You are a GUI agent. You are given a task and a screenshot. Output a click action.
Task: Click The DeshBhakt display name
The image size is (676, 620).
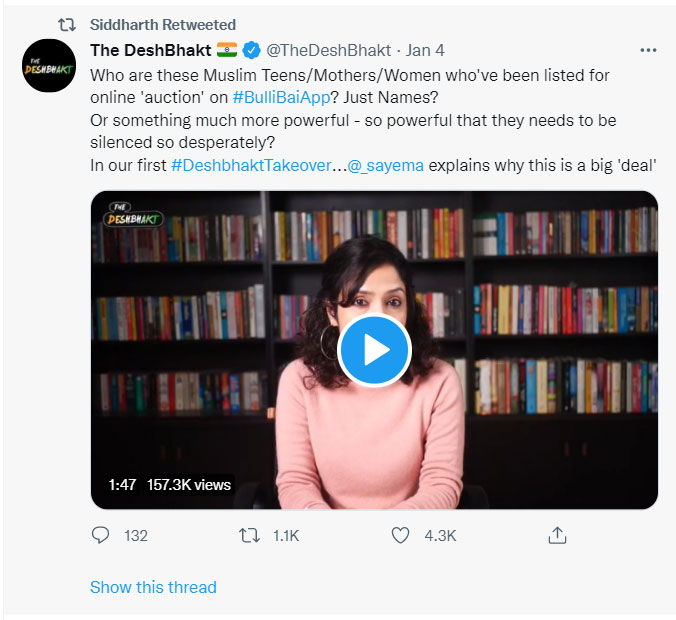click(150, 51)
